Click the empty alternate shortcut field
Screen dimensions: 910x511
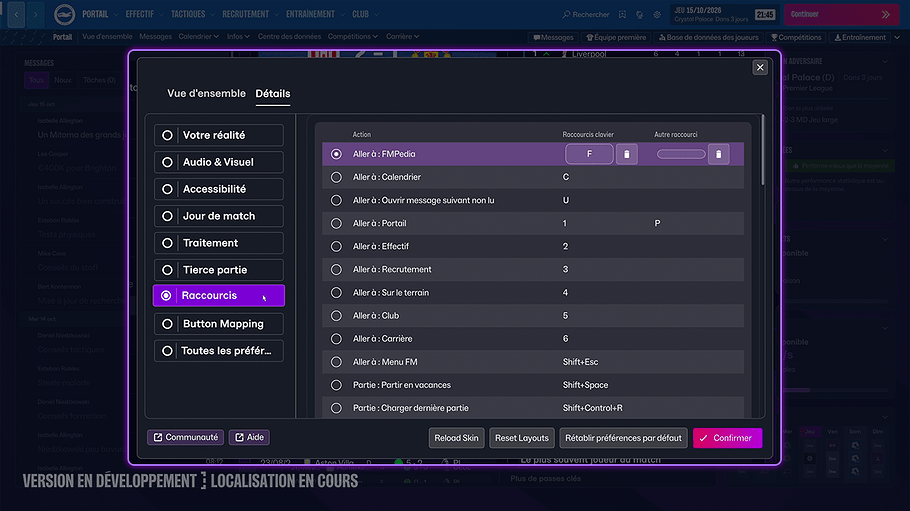(x=681, y=154)
